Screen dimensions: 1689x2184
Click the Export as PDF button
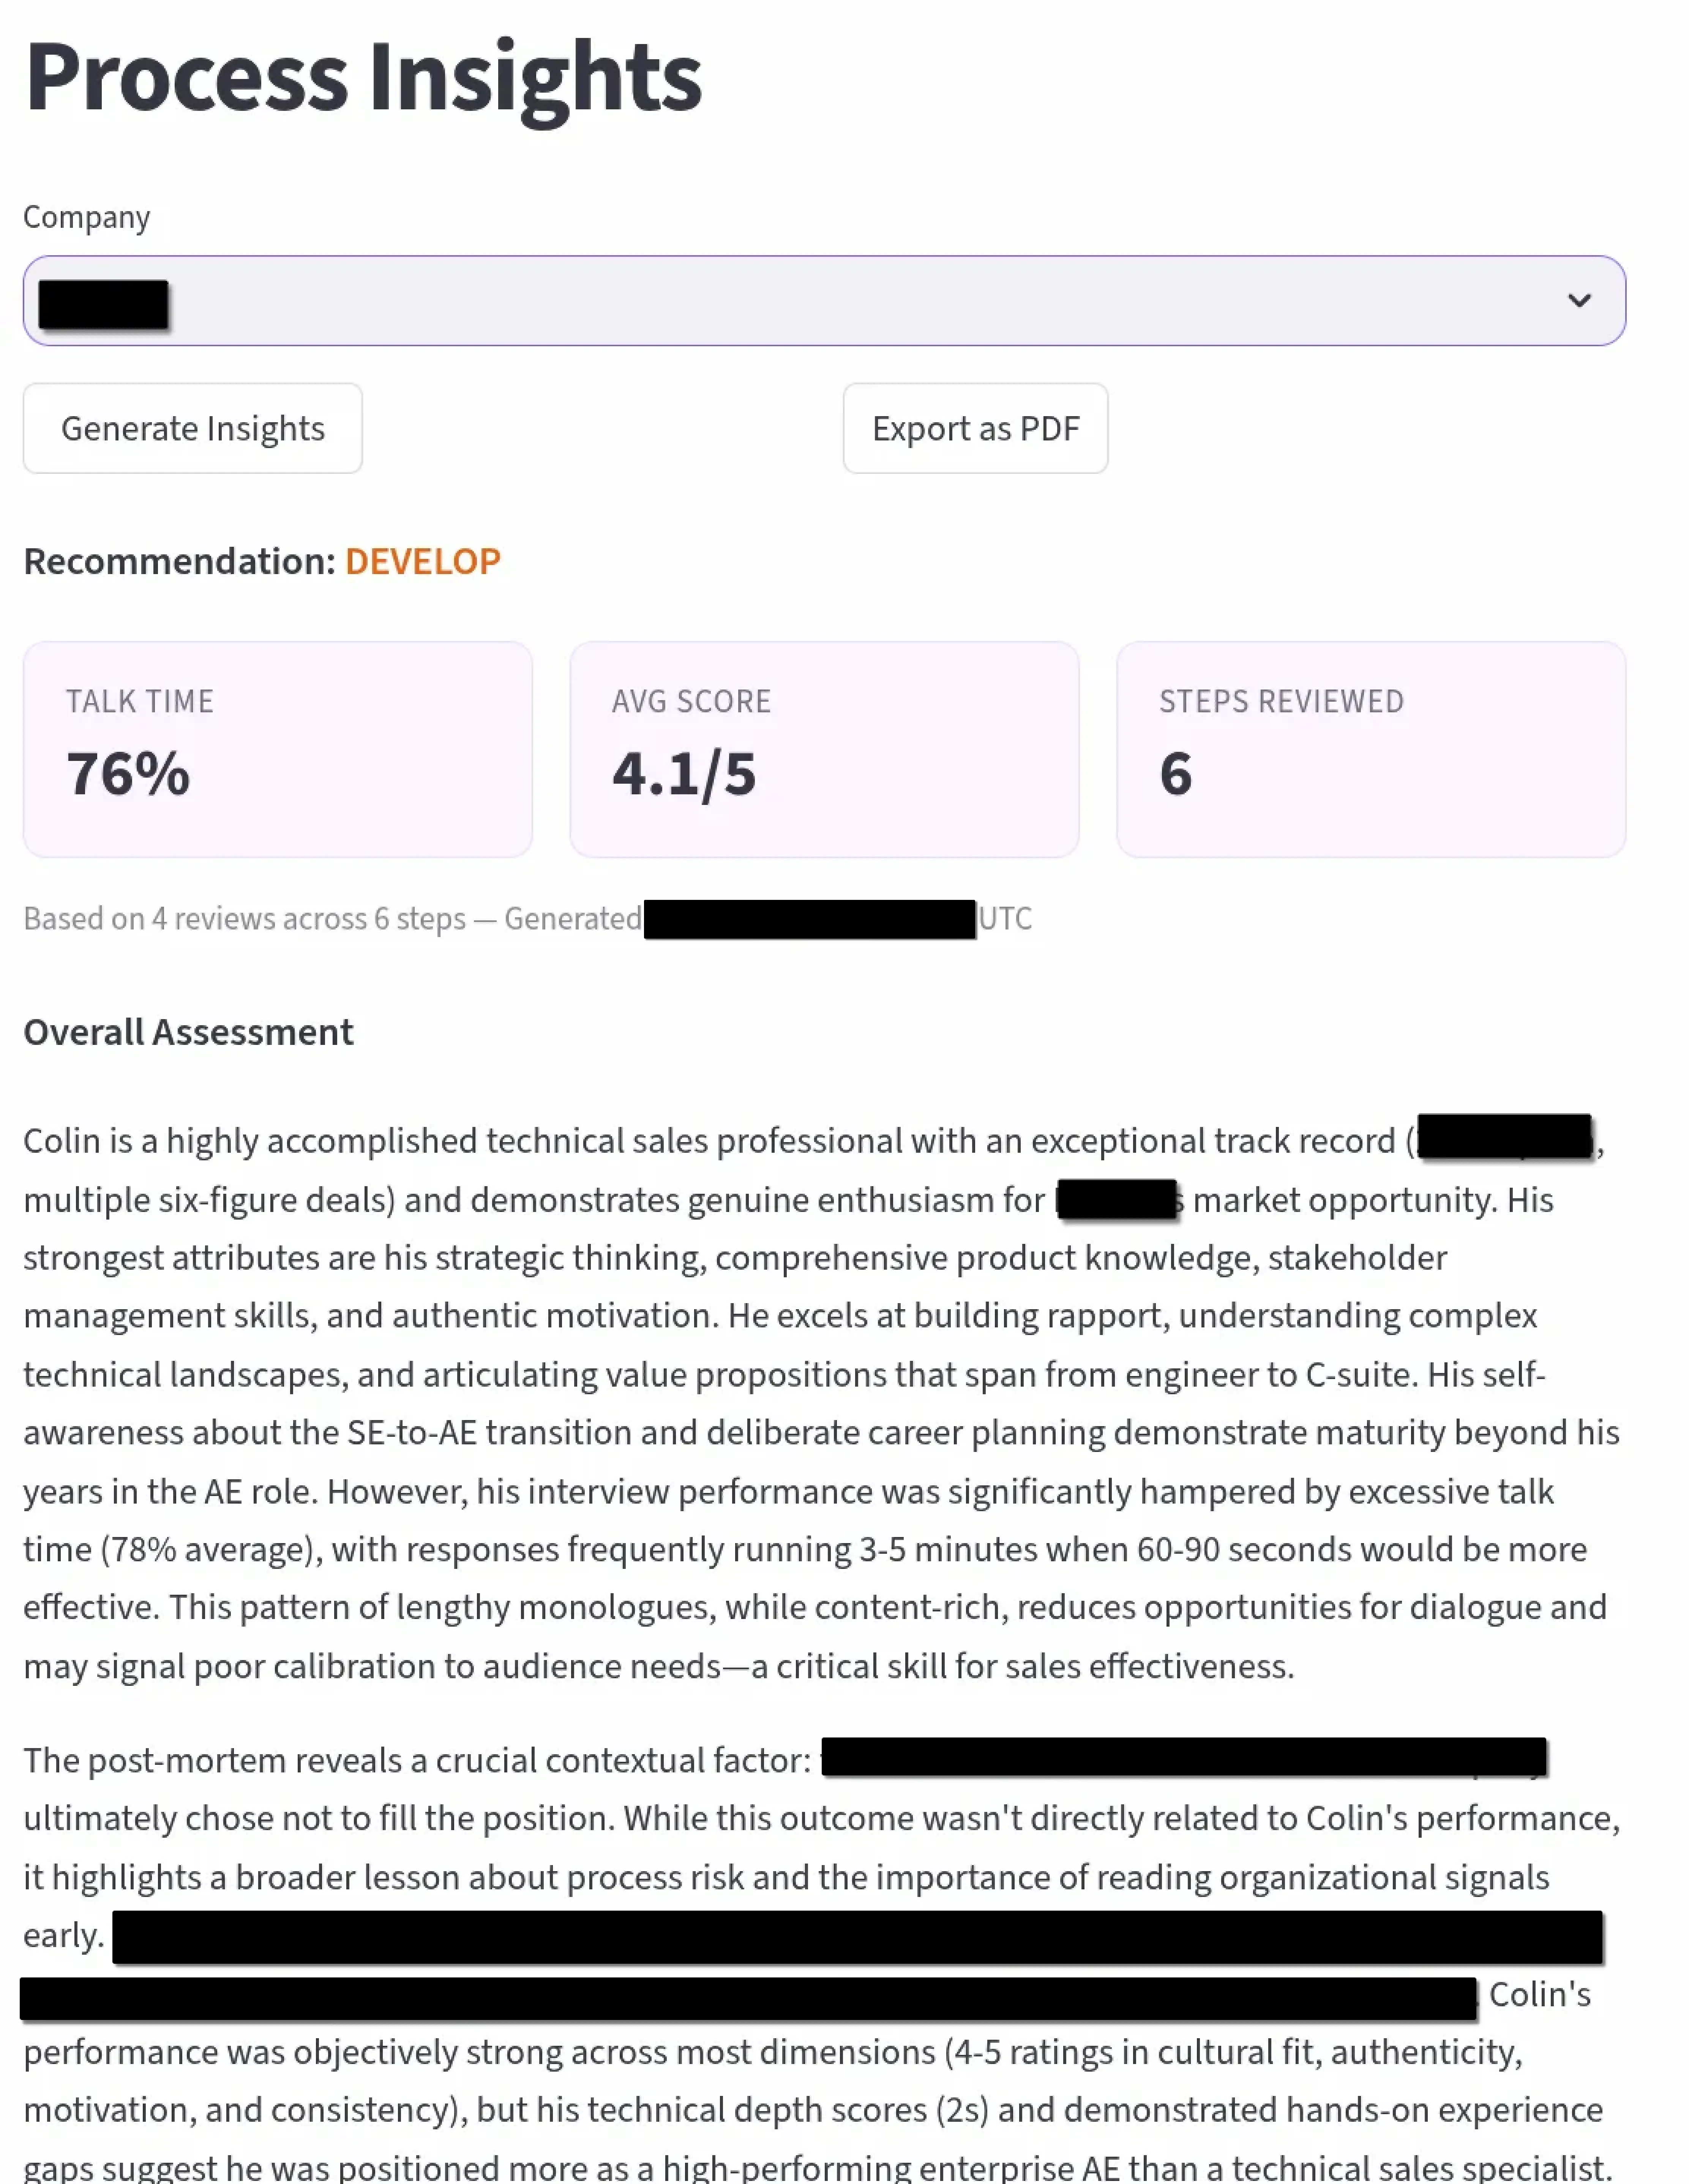[x=975, y=428]
